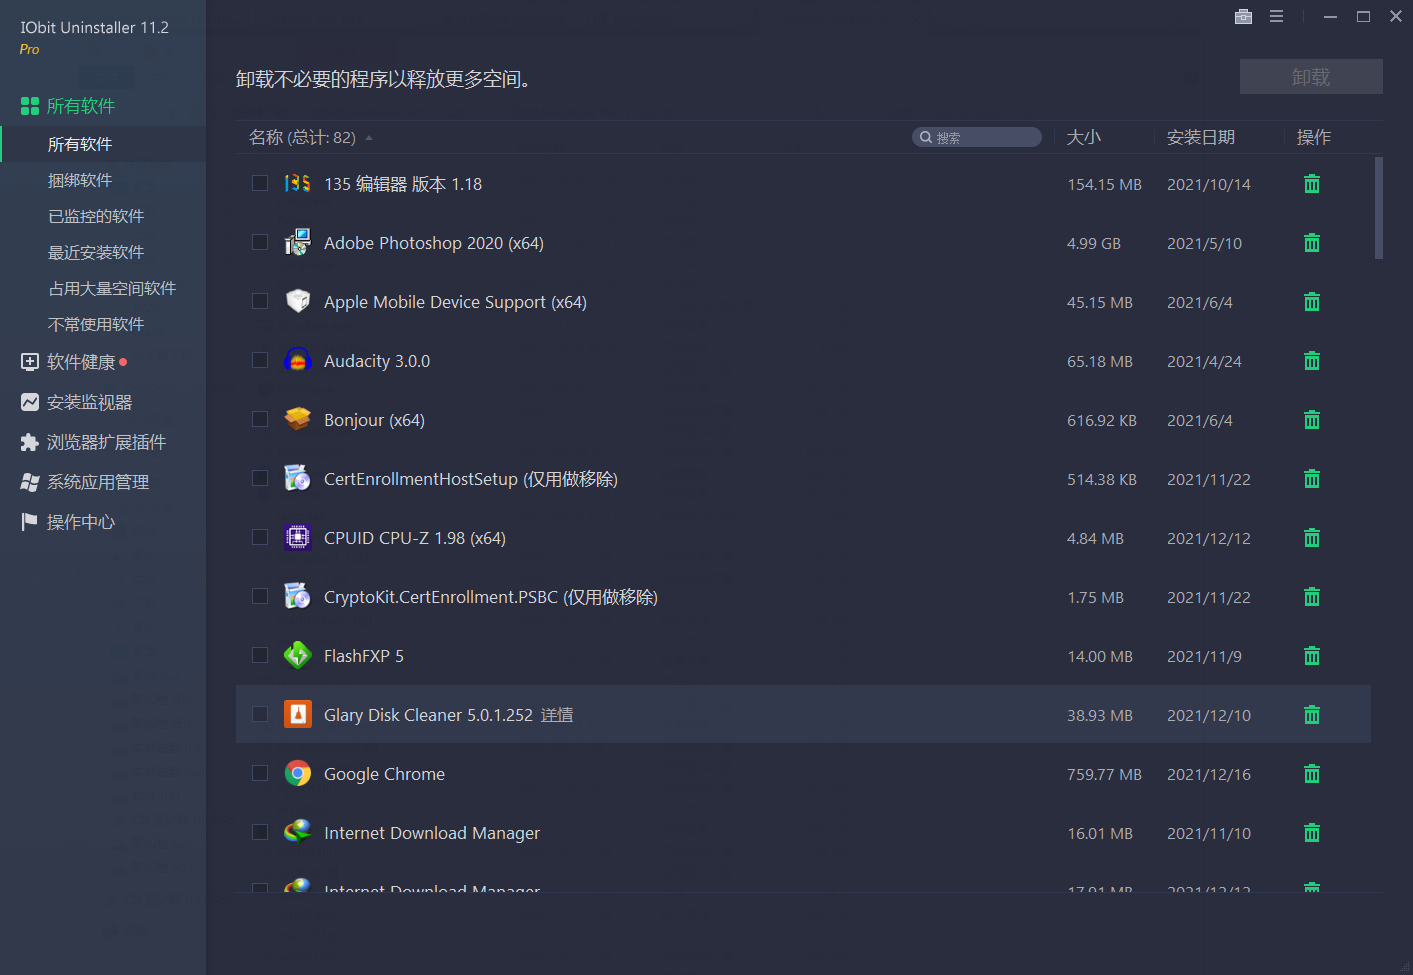1413x975 pixels.
Task: Select the CertEnrollmentHostSetup (仅用做移除) entry
Action: coord(471,479)
